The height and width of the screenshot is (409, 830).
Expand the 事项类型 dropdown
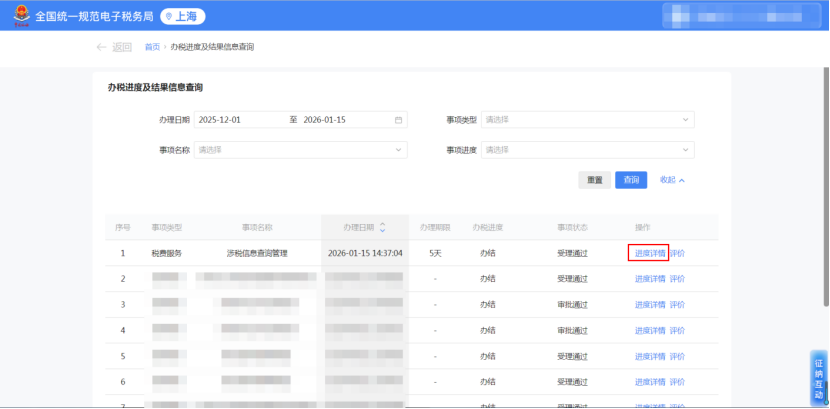[x=587, y=120]
